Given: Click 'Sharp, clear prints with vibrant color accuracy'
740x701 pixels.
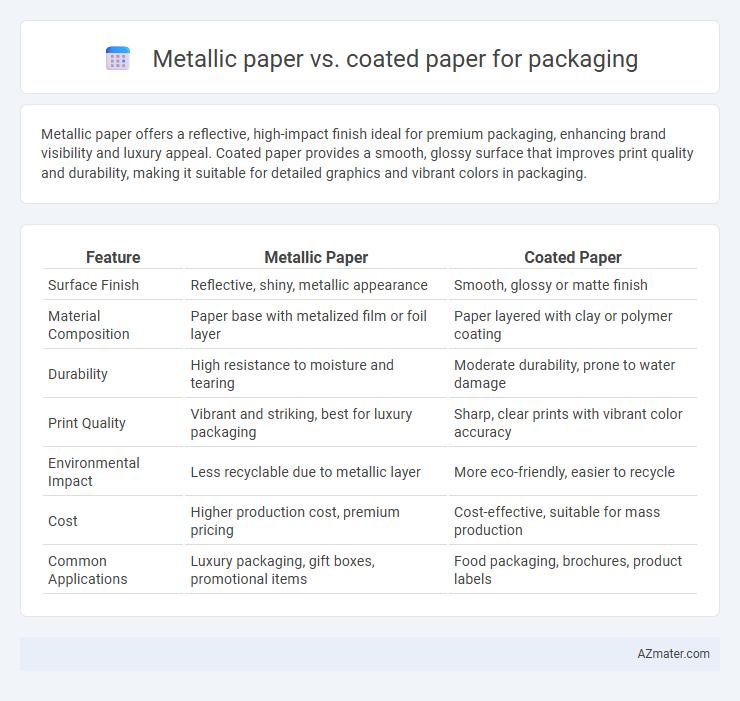Looking at the screenshot, I should click(568, 423).
